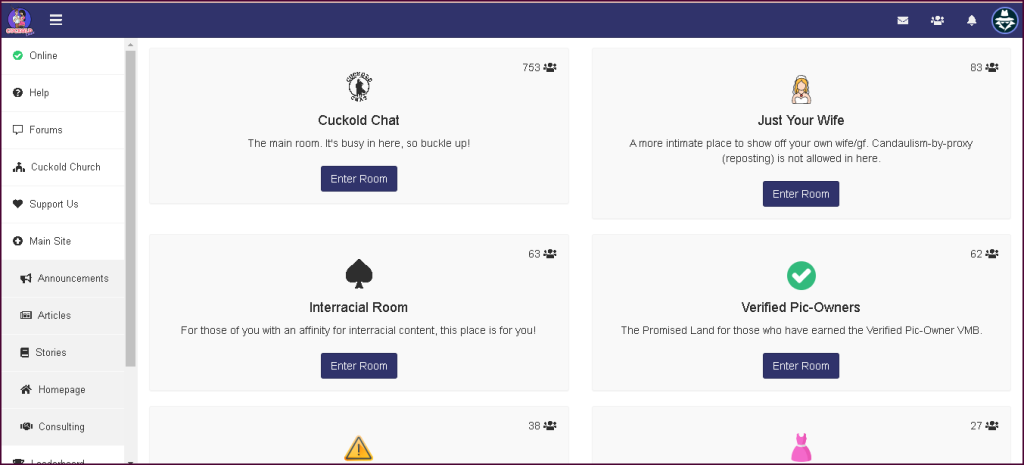Click the Verified Pic-Owners green checkmark icon

[801, 274]
